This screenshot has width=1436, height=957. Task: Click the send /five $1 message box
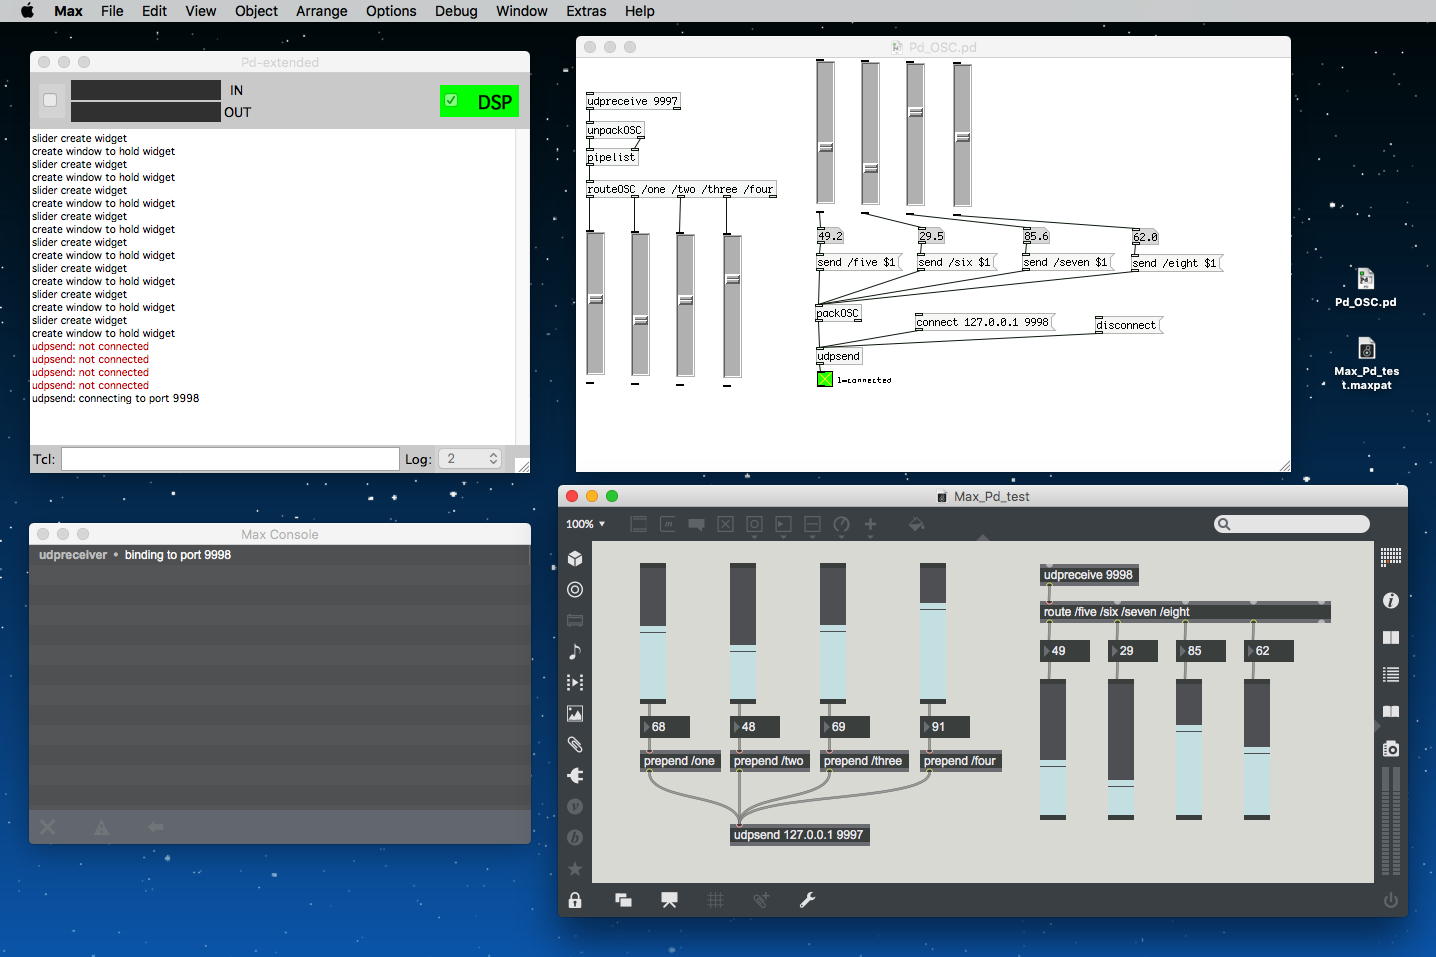click(x=859, y=262)
